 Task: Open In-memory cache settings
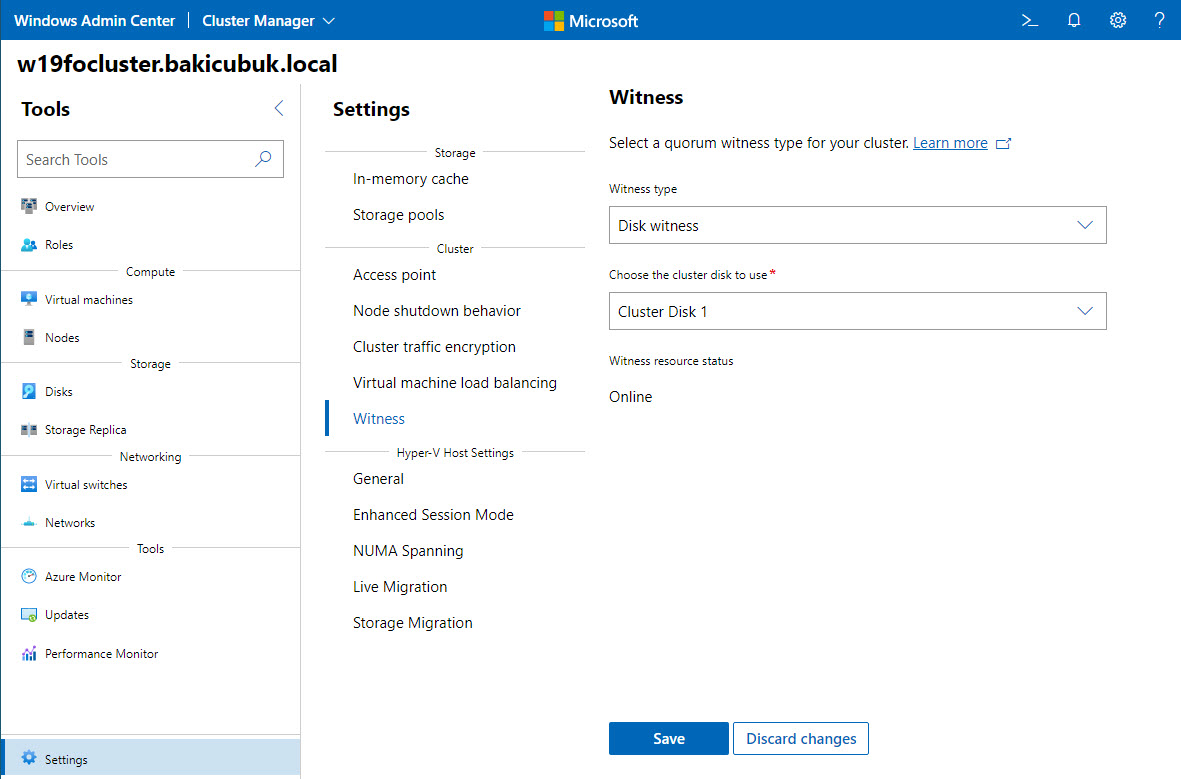410,179
